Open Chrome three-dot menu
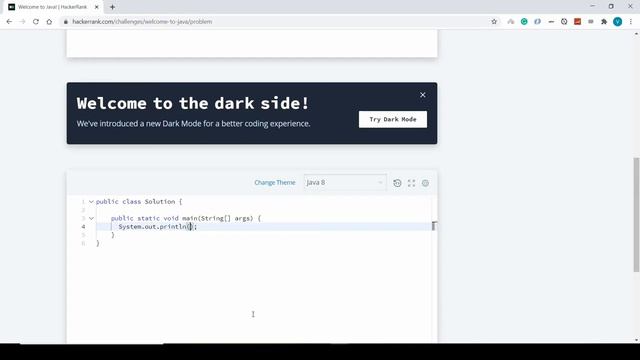Viewport: 640px width, 360px height. (x=631, y=22)
